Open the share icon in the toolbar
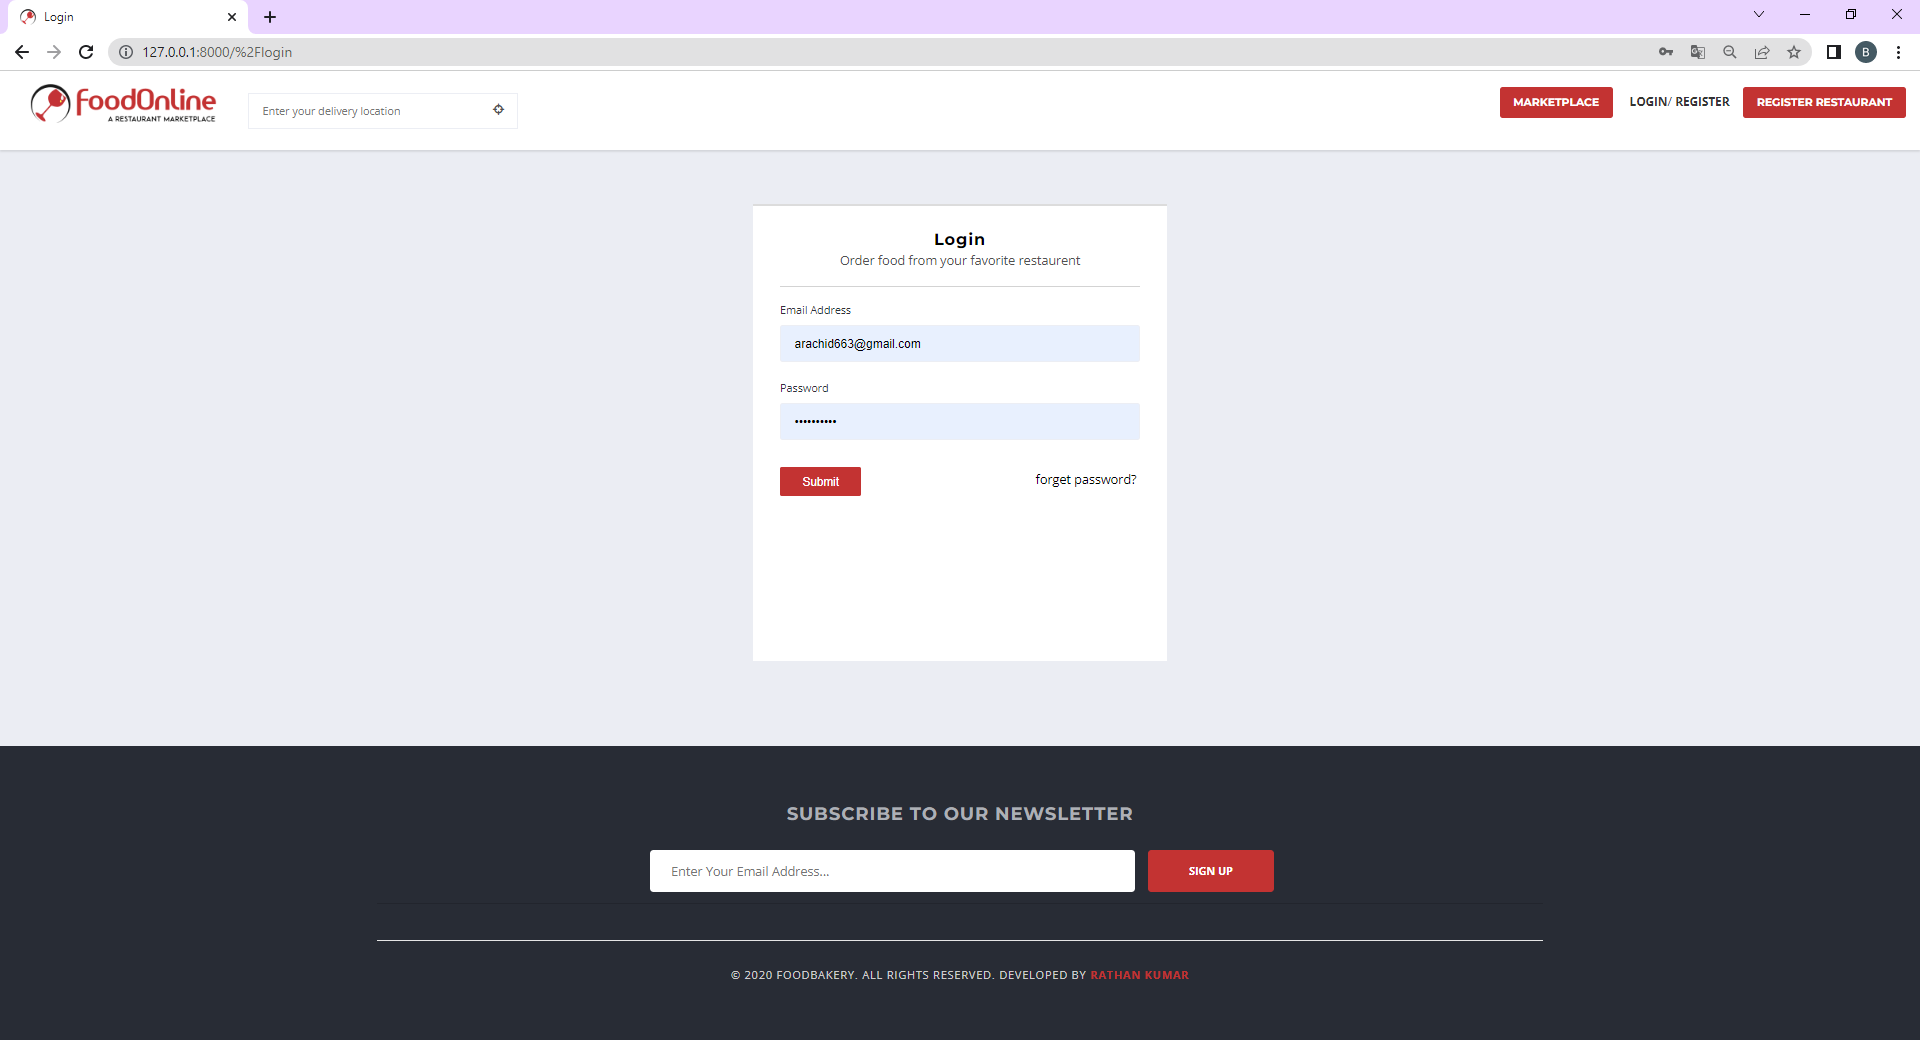 coord(1762,52)
